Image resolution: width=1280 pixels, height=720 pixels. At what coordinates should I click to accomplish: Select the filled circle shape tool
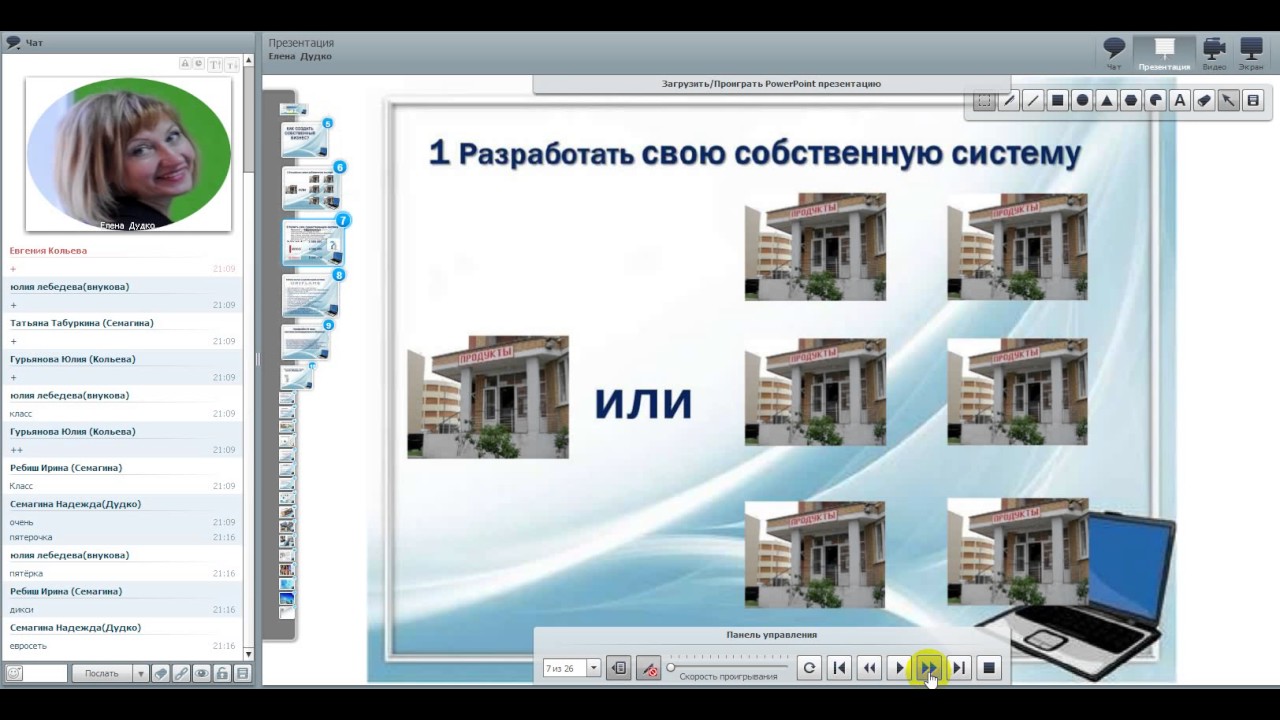click(x=1082, y=101)
